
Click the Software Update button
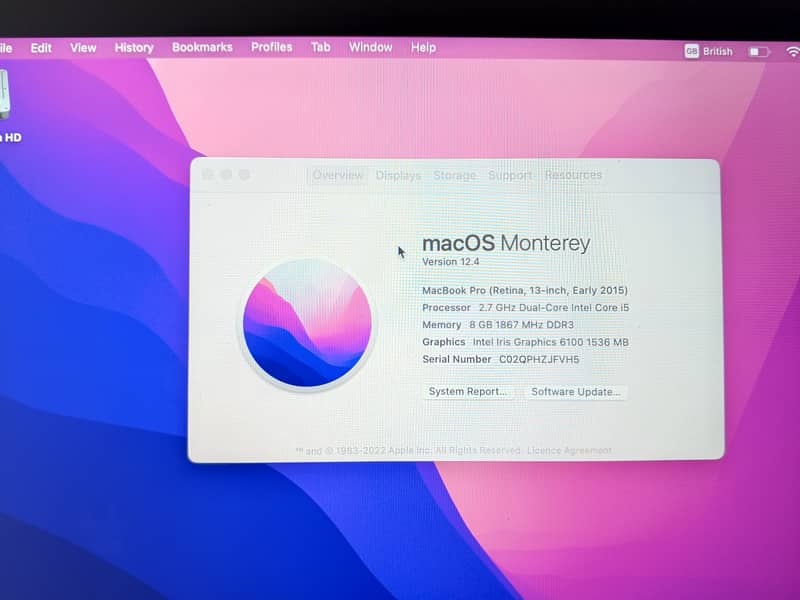(x=576, y=392)
